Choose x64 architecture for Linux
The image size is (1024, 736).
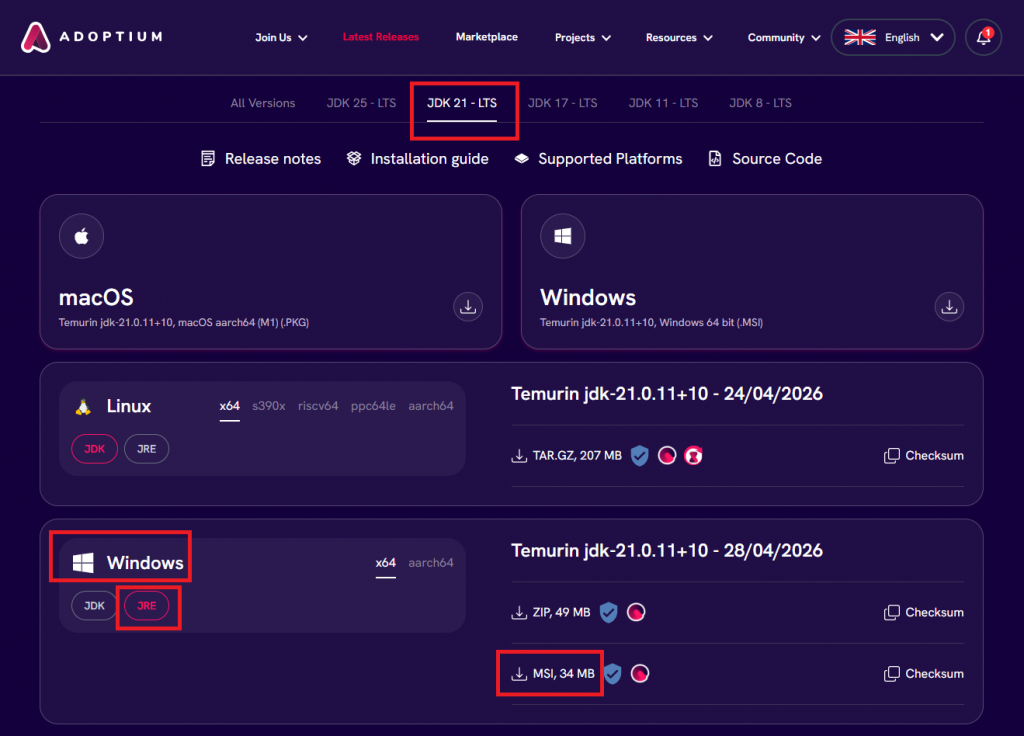[x=229, y=406]
